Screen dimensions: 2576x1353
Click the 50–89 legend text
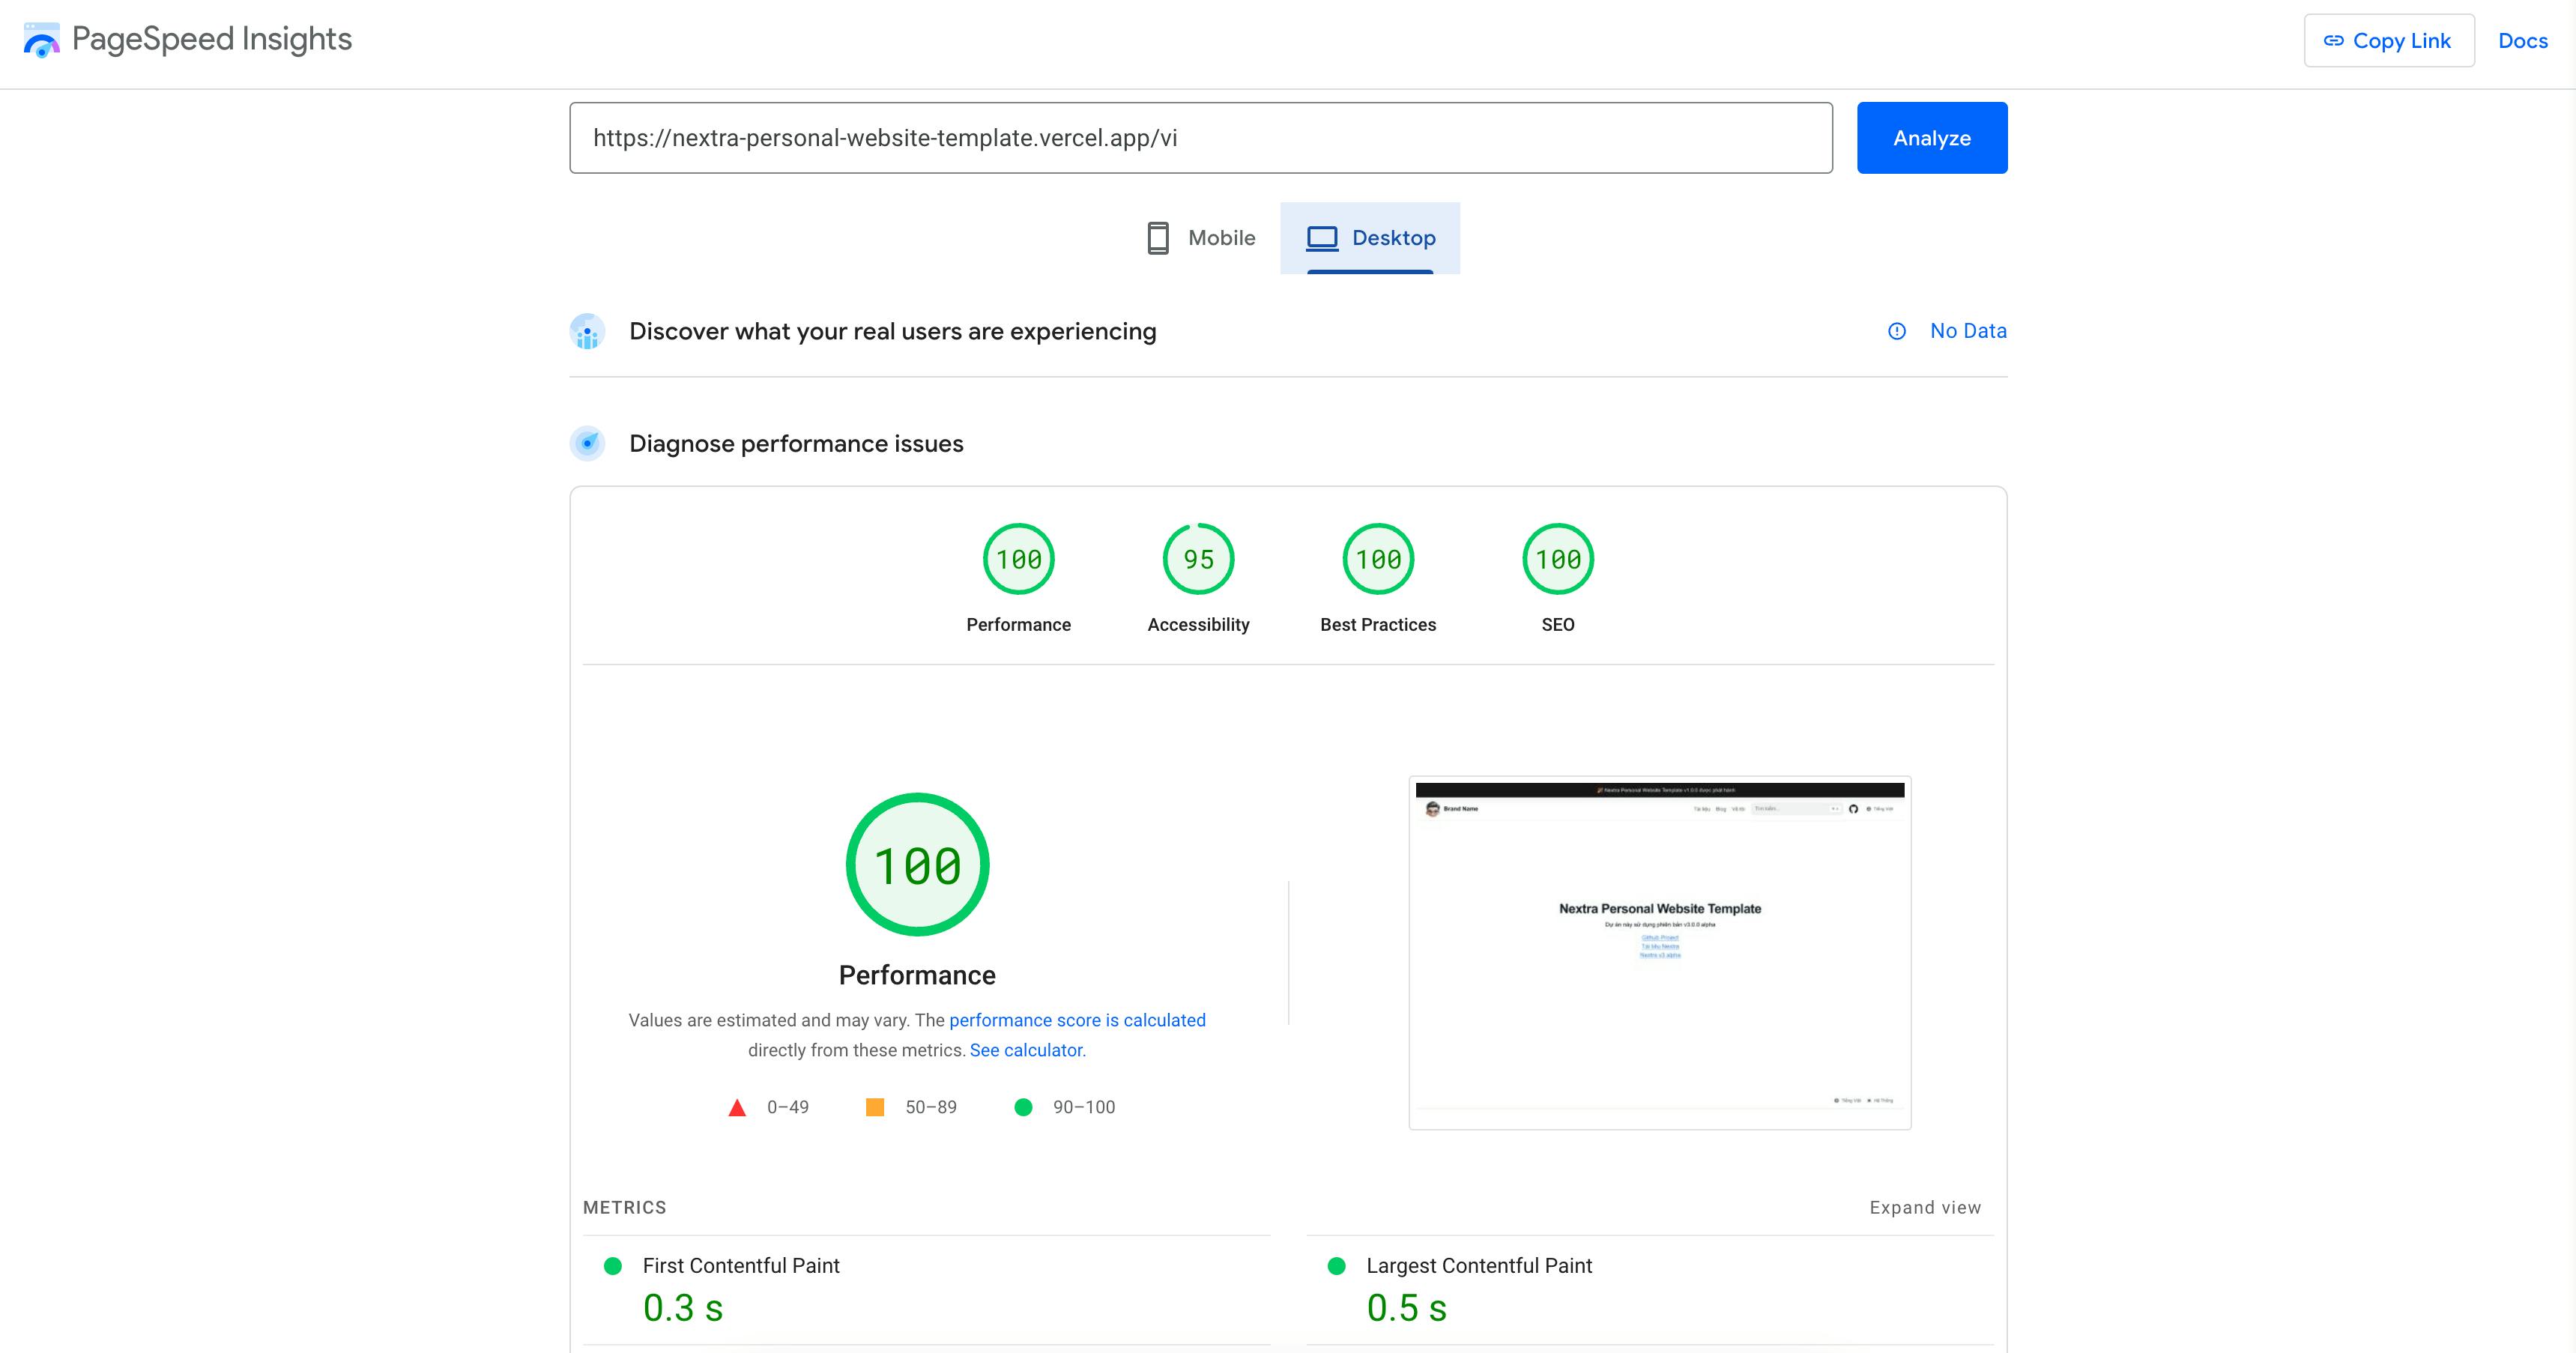[931, 1107]
